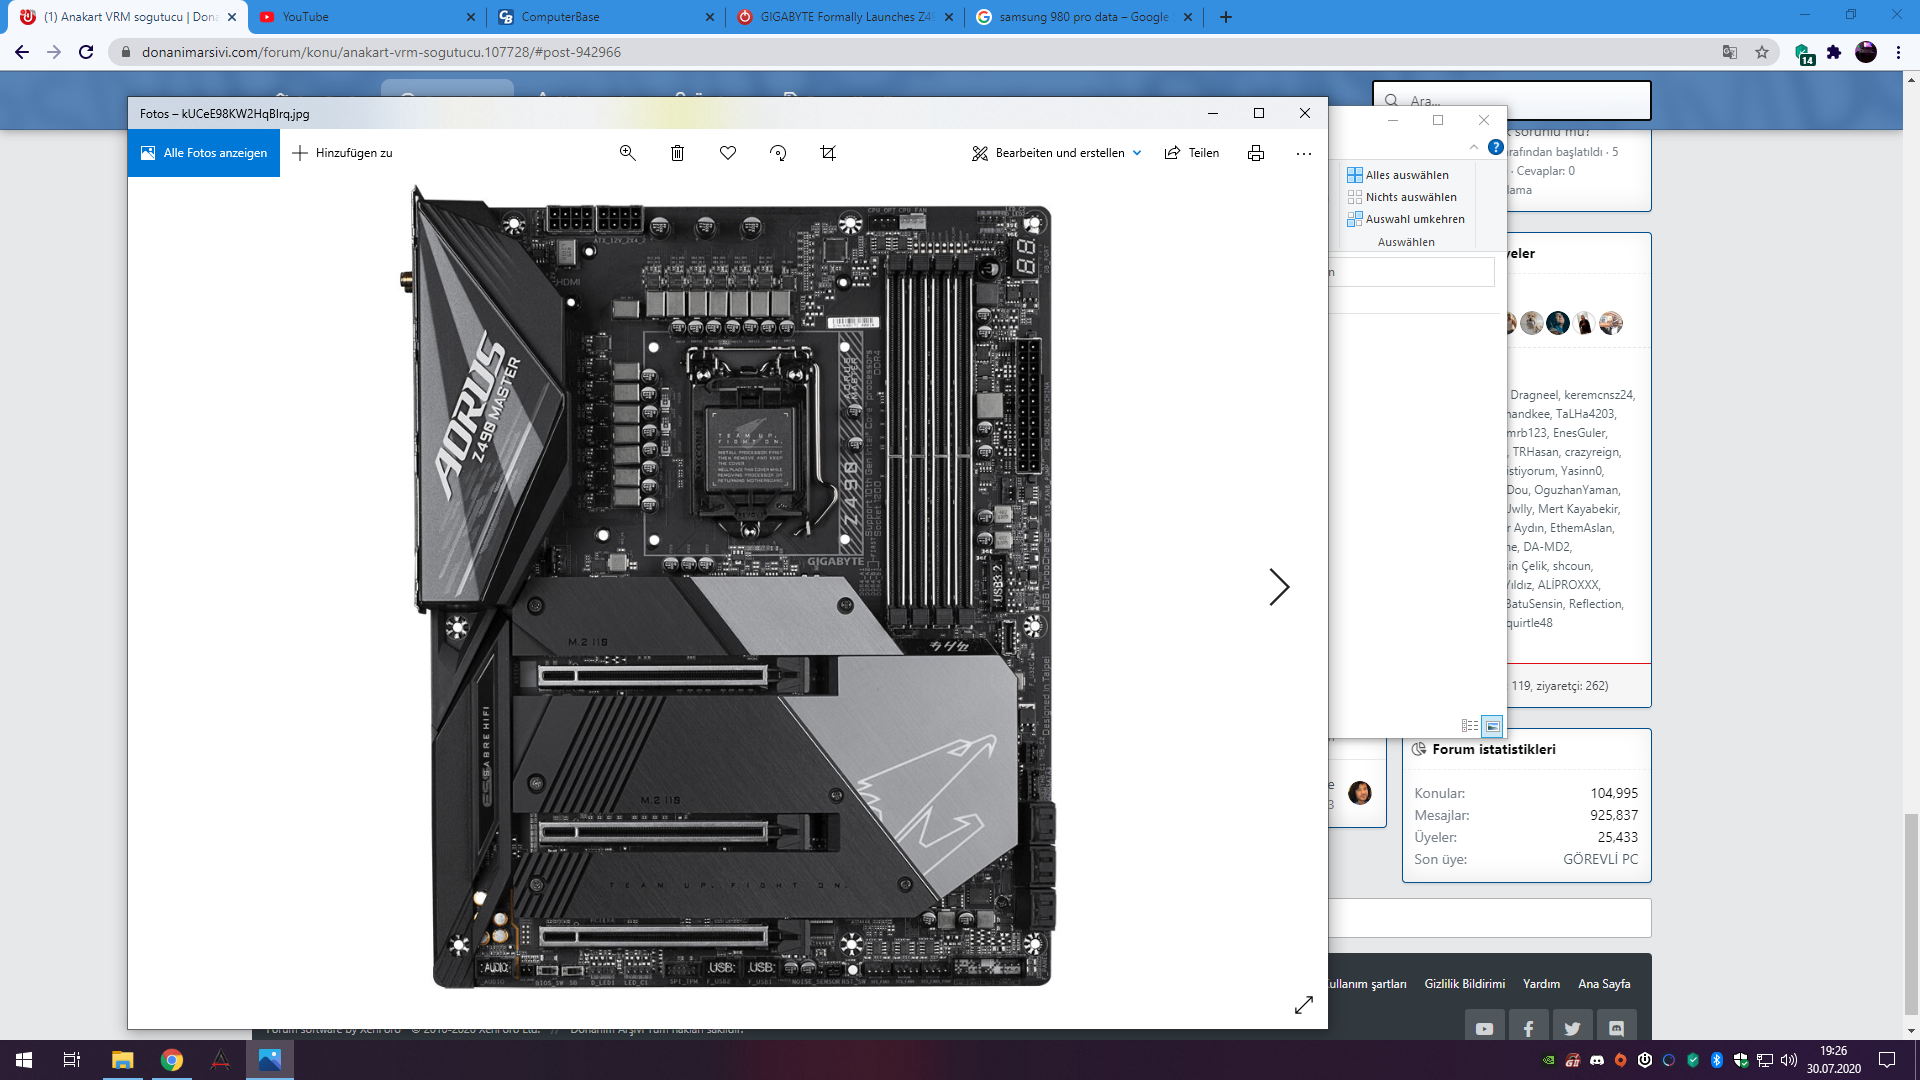Print the photo with the printer icon
Image resolution: width=1920 pixels, height=1080 pixels.
[x=1256, y=153]
